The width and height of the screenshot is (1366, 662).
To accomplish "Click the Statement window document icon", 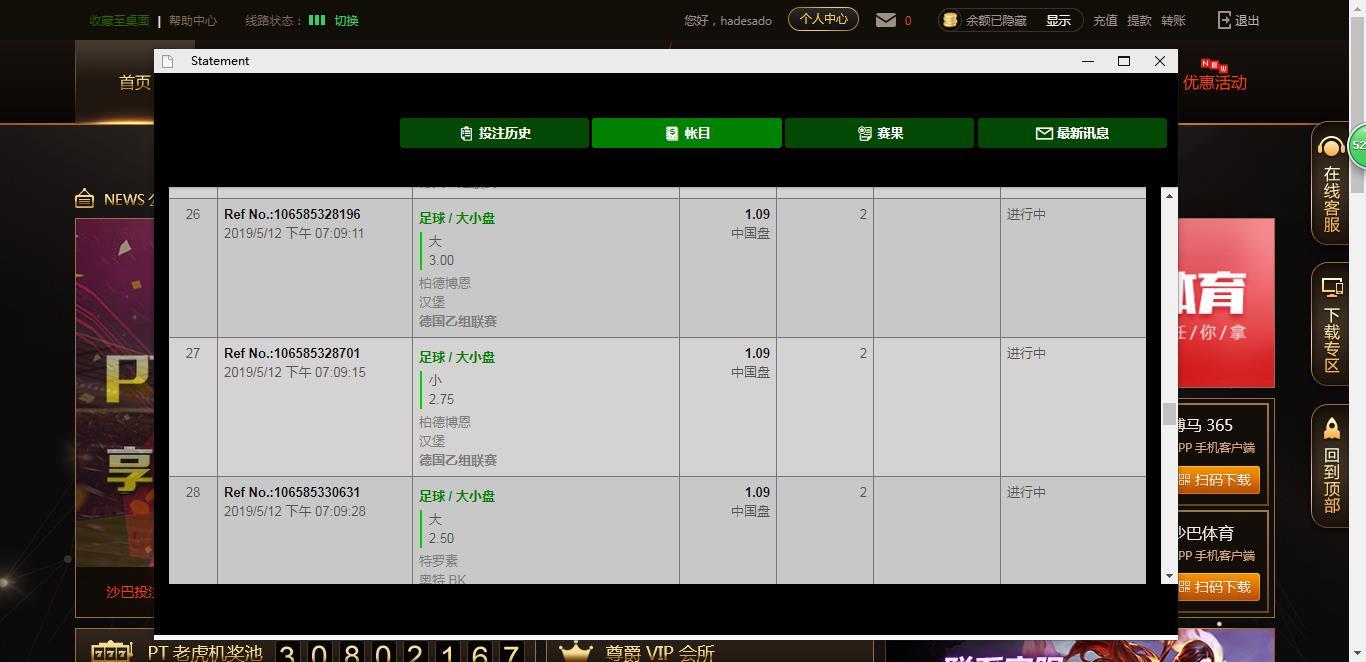I will [x=168, y=61].
